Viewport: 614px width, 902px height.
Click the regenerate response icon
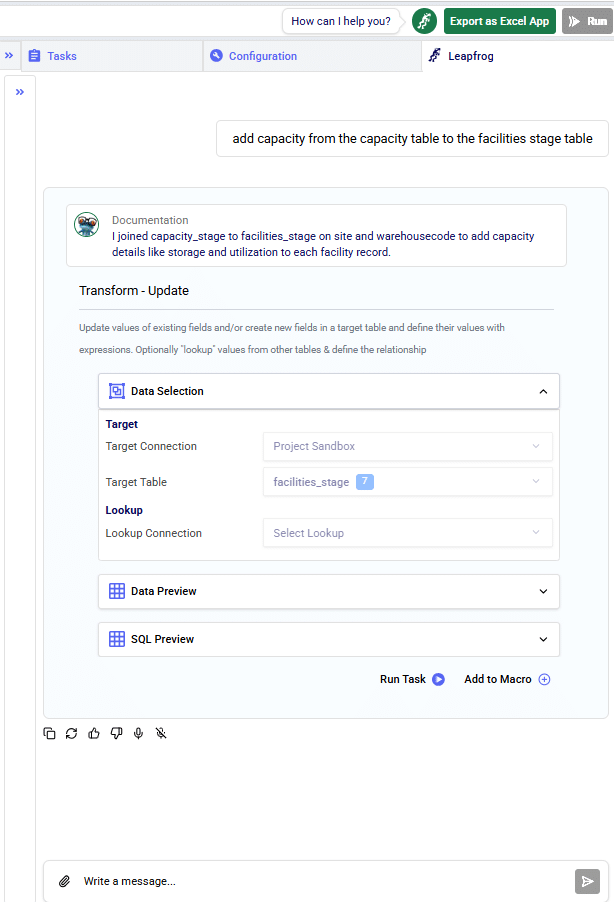[71, 733]
